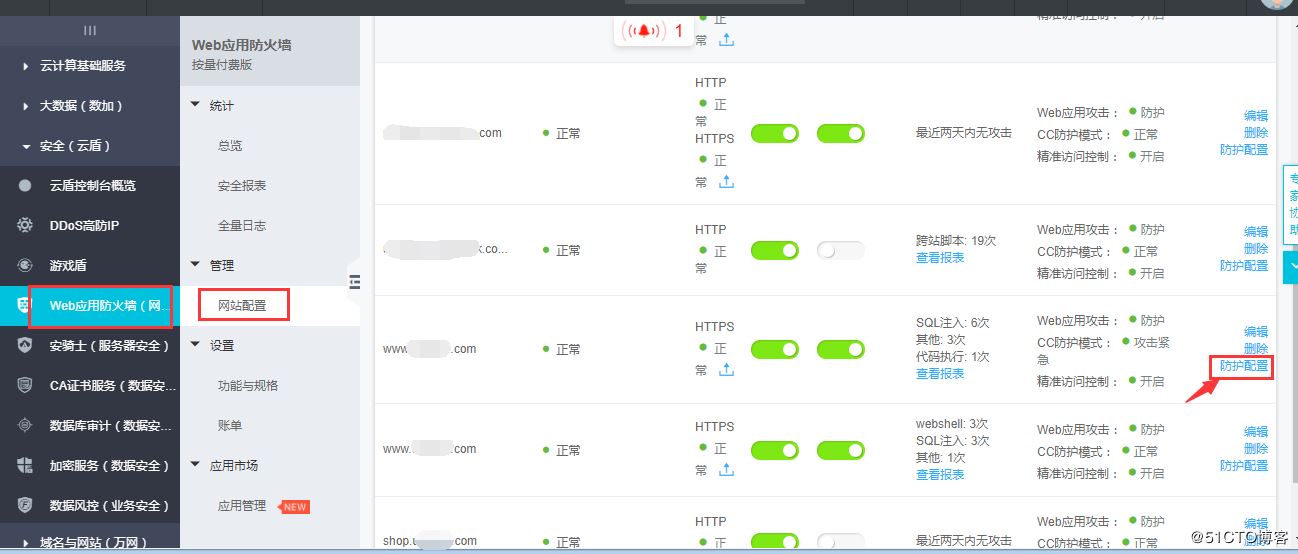Select Web应用防火墙 in left sidebar
The width and height of the screenshot is (1298, 554).
100,305
